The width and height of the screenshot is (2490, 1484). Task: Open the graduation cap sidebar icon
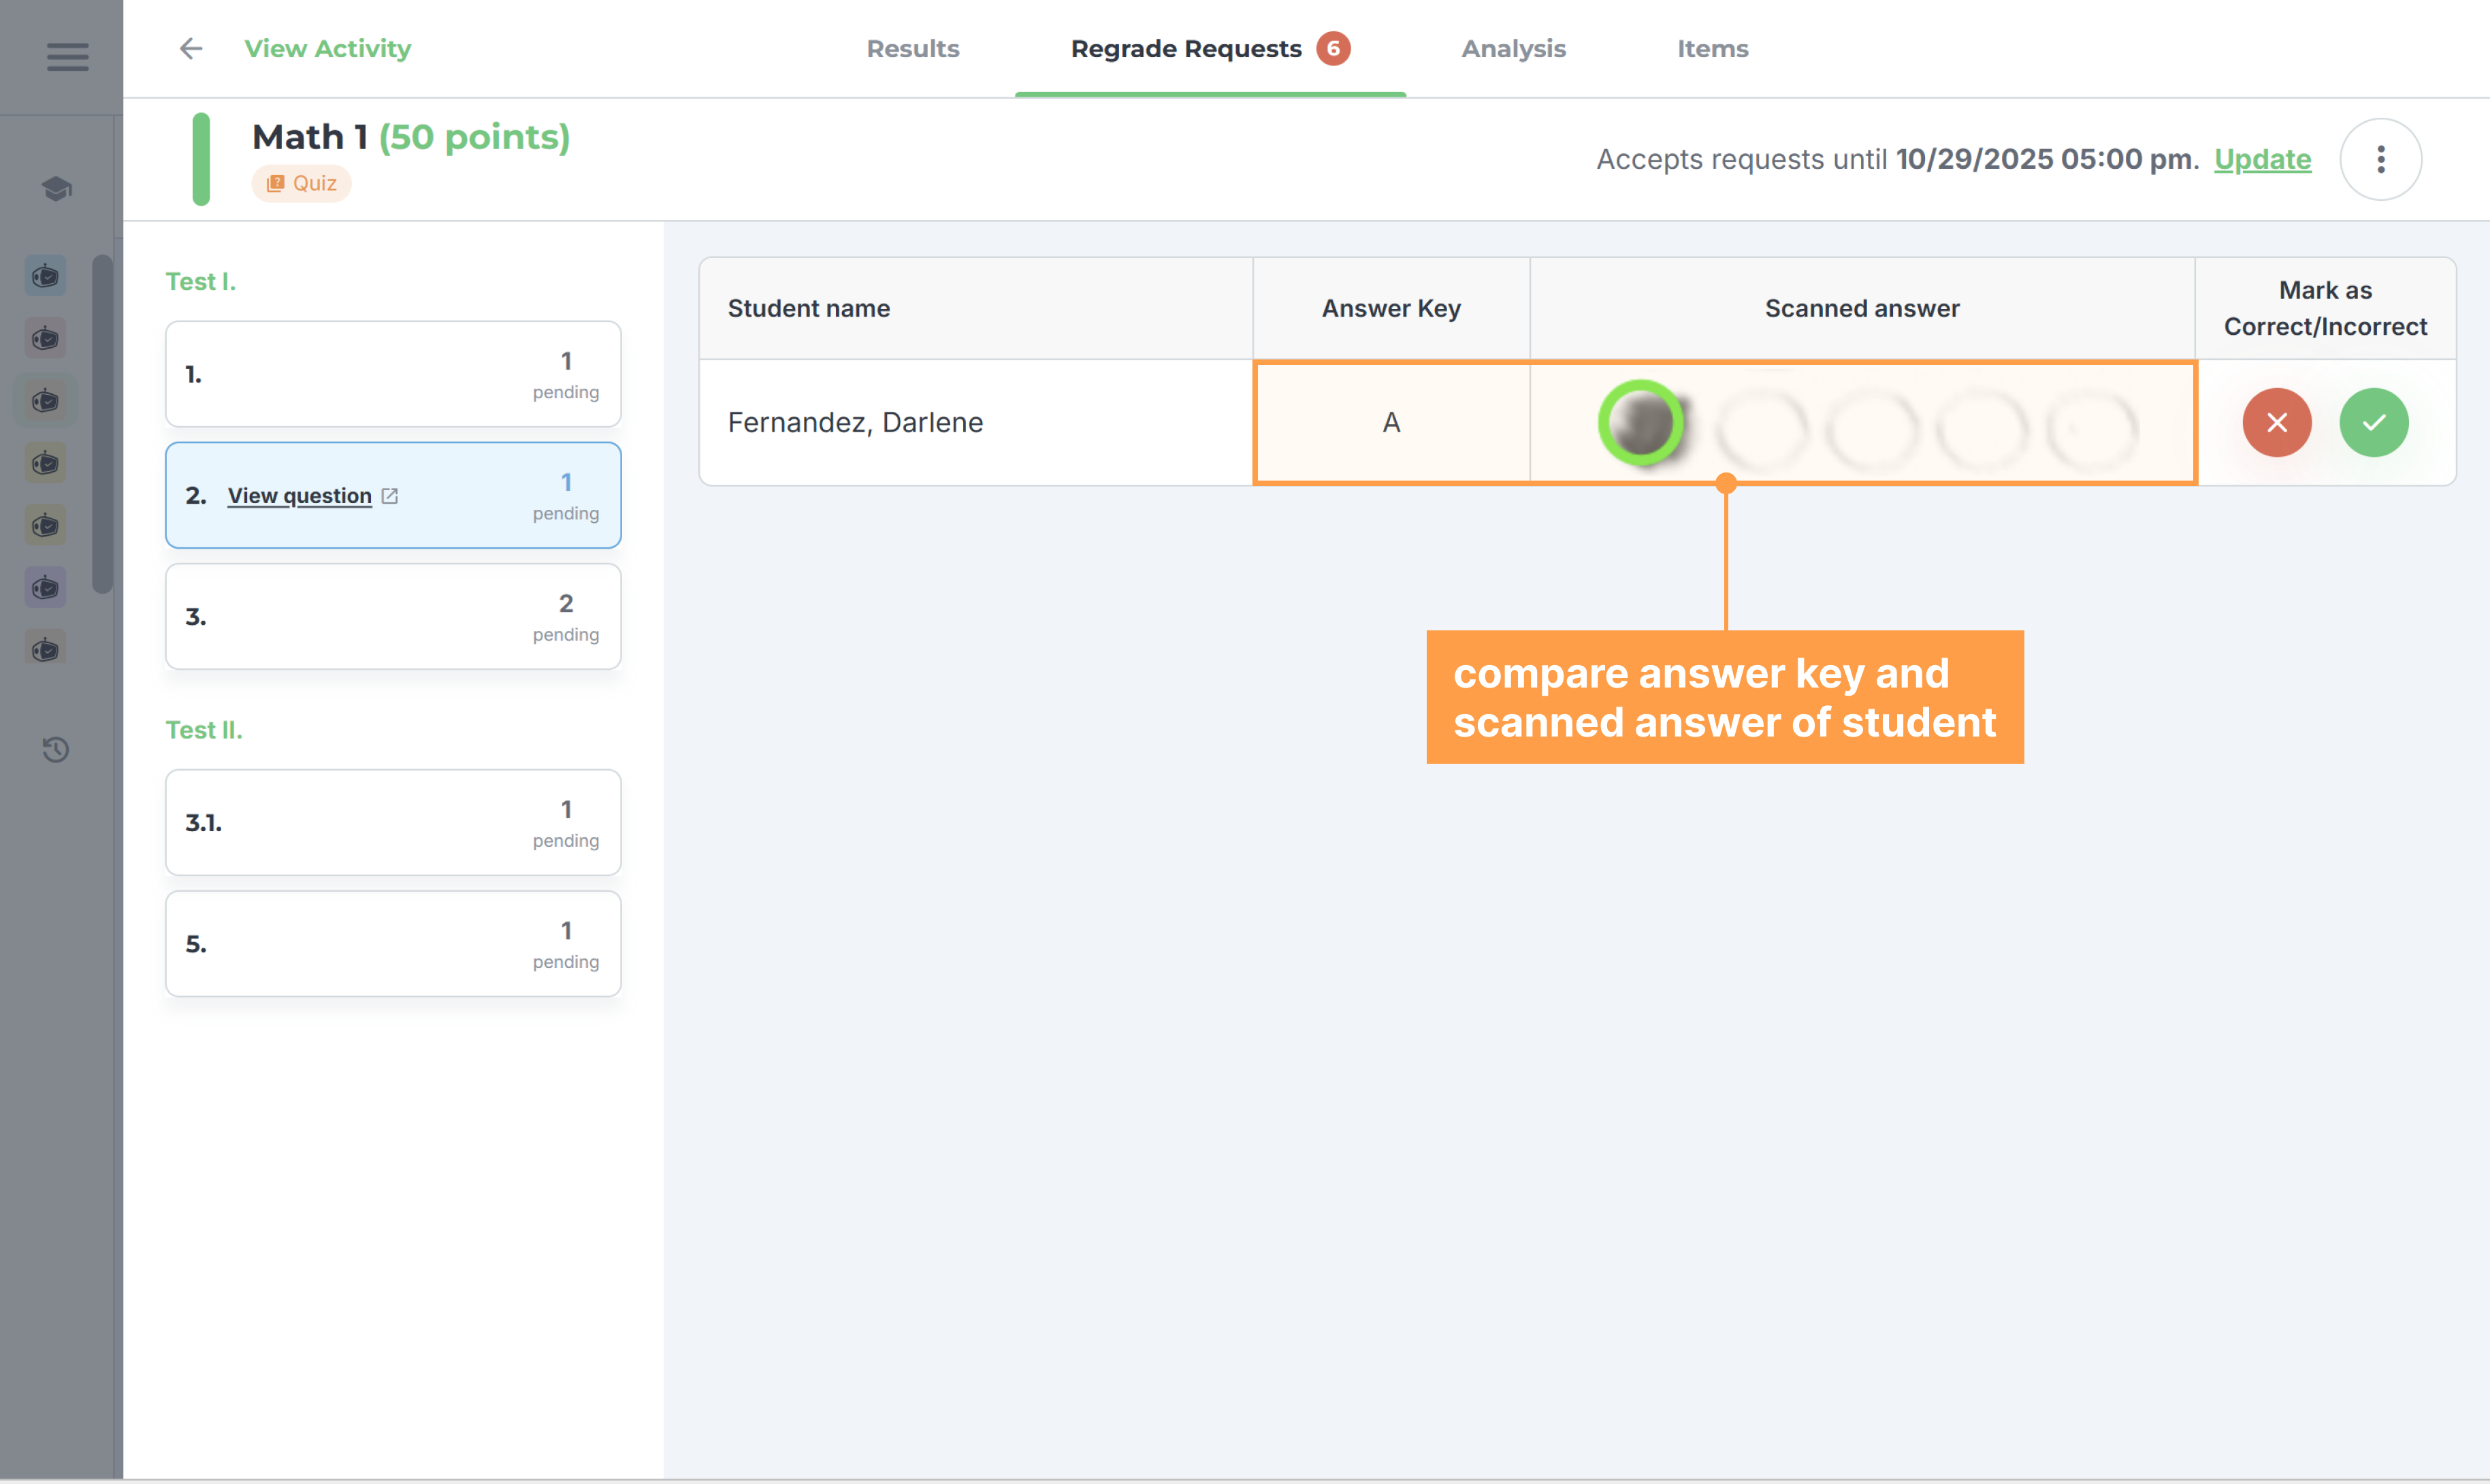[57, 188]
